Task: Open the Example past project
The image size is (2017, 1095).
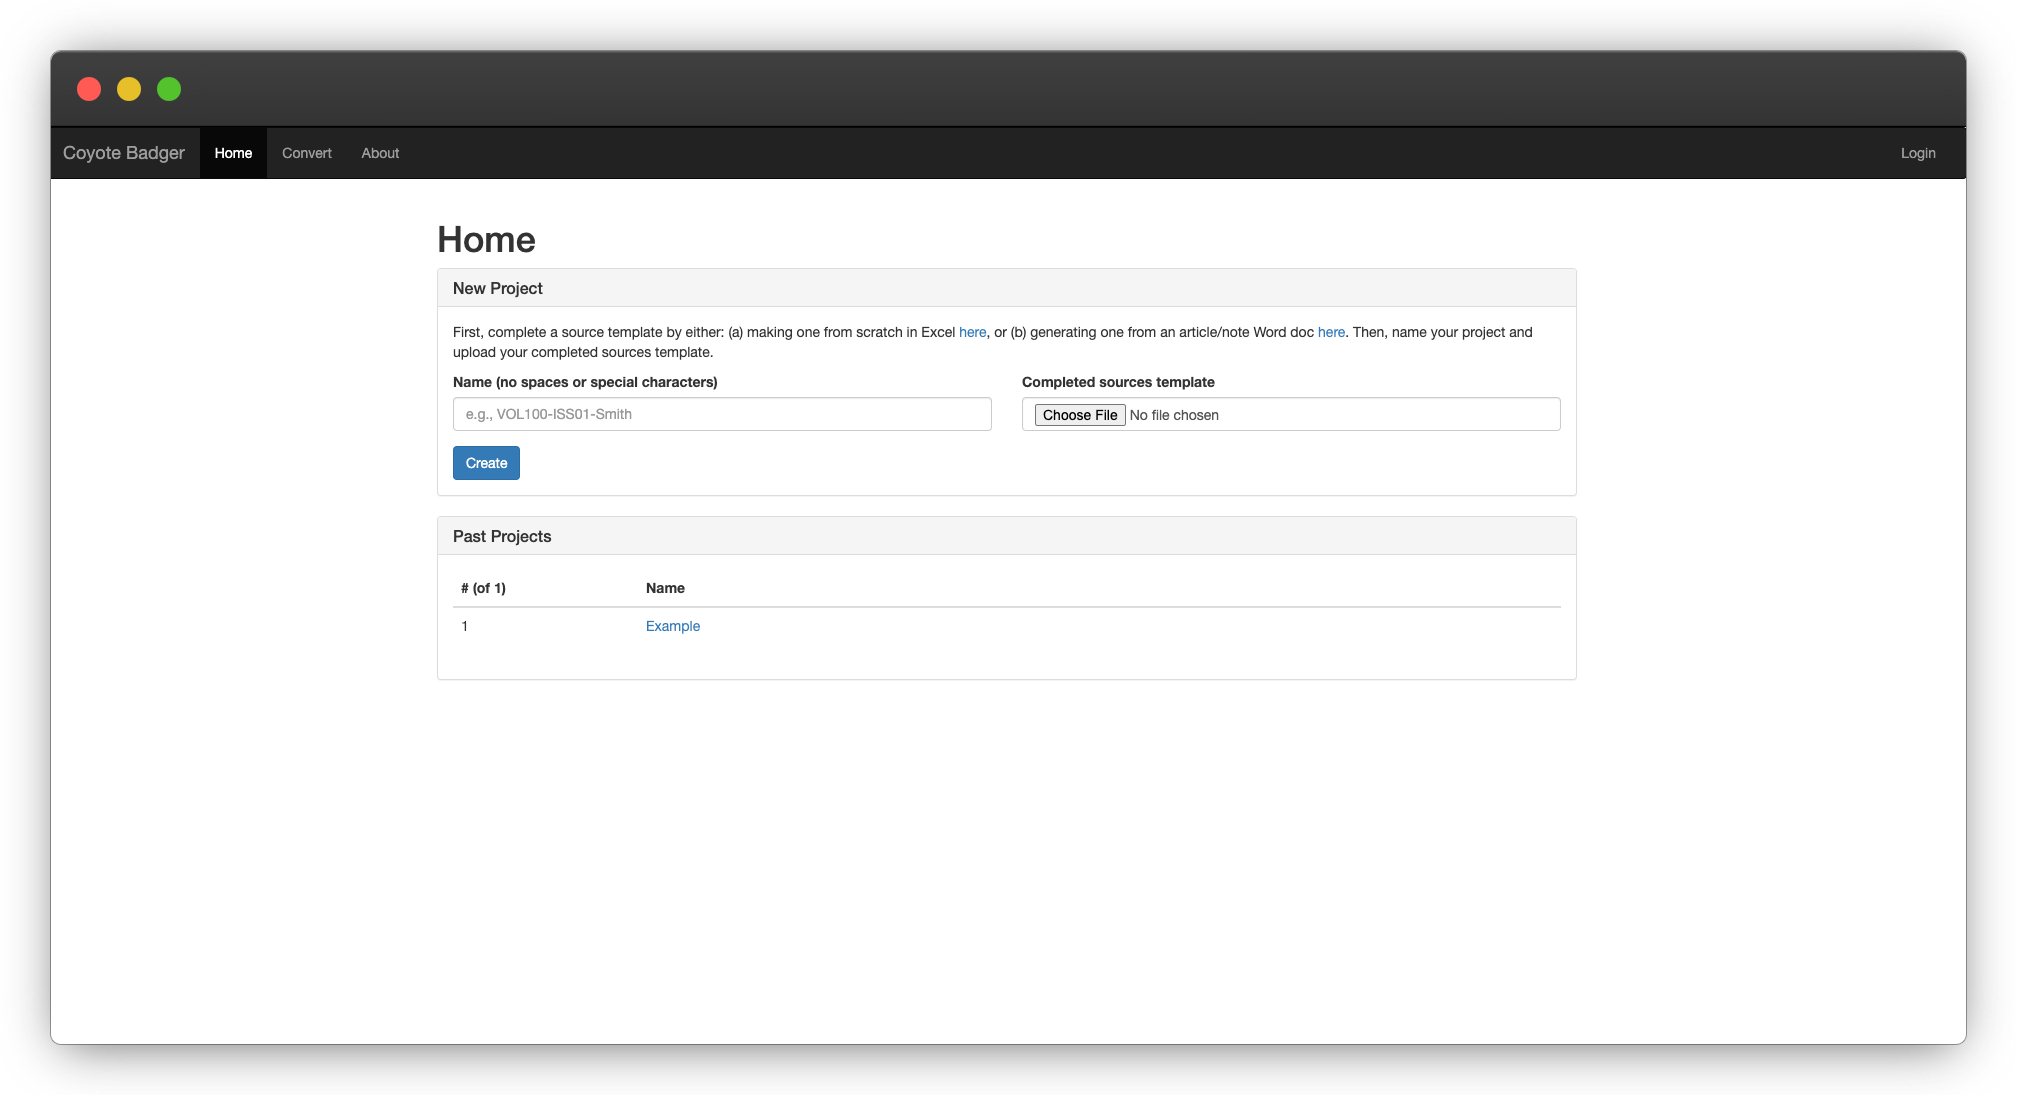Action: click(672, 626)
